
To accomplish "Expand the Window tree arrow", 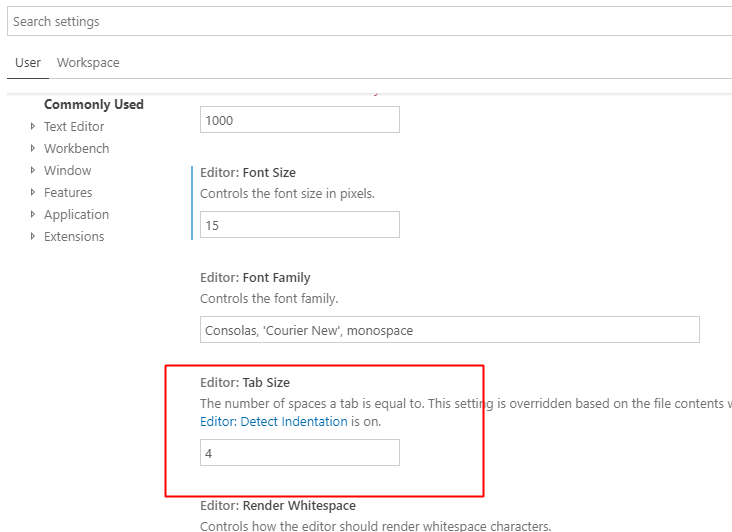I will click(33, 170).
